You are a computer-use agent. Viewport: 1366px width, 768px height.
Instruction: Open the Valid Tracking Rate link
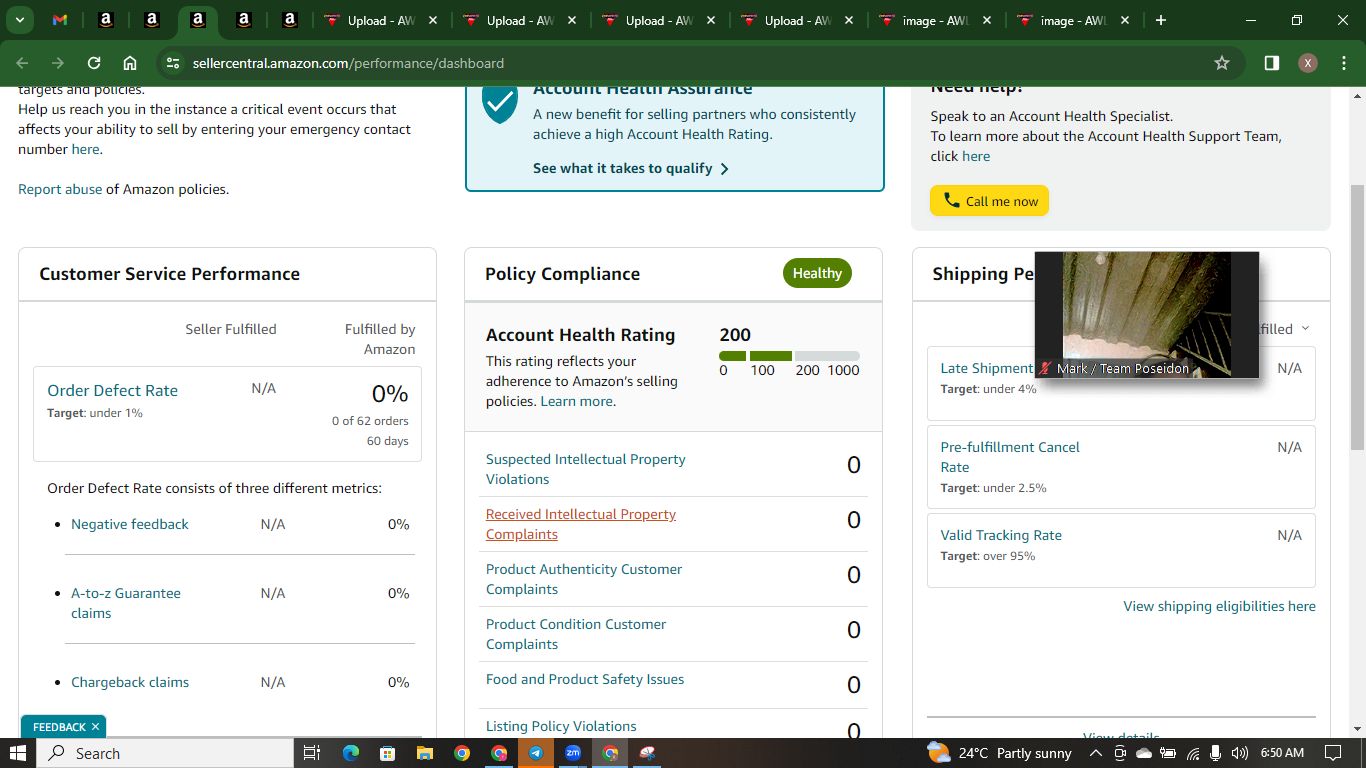click(x=1001, y=535)
